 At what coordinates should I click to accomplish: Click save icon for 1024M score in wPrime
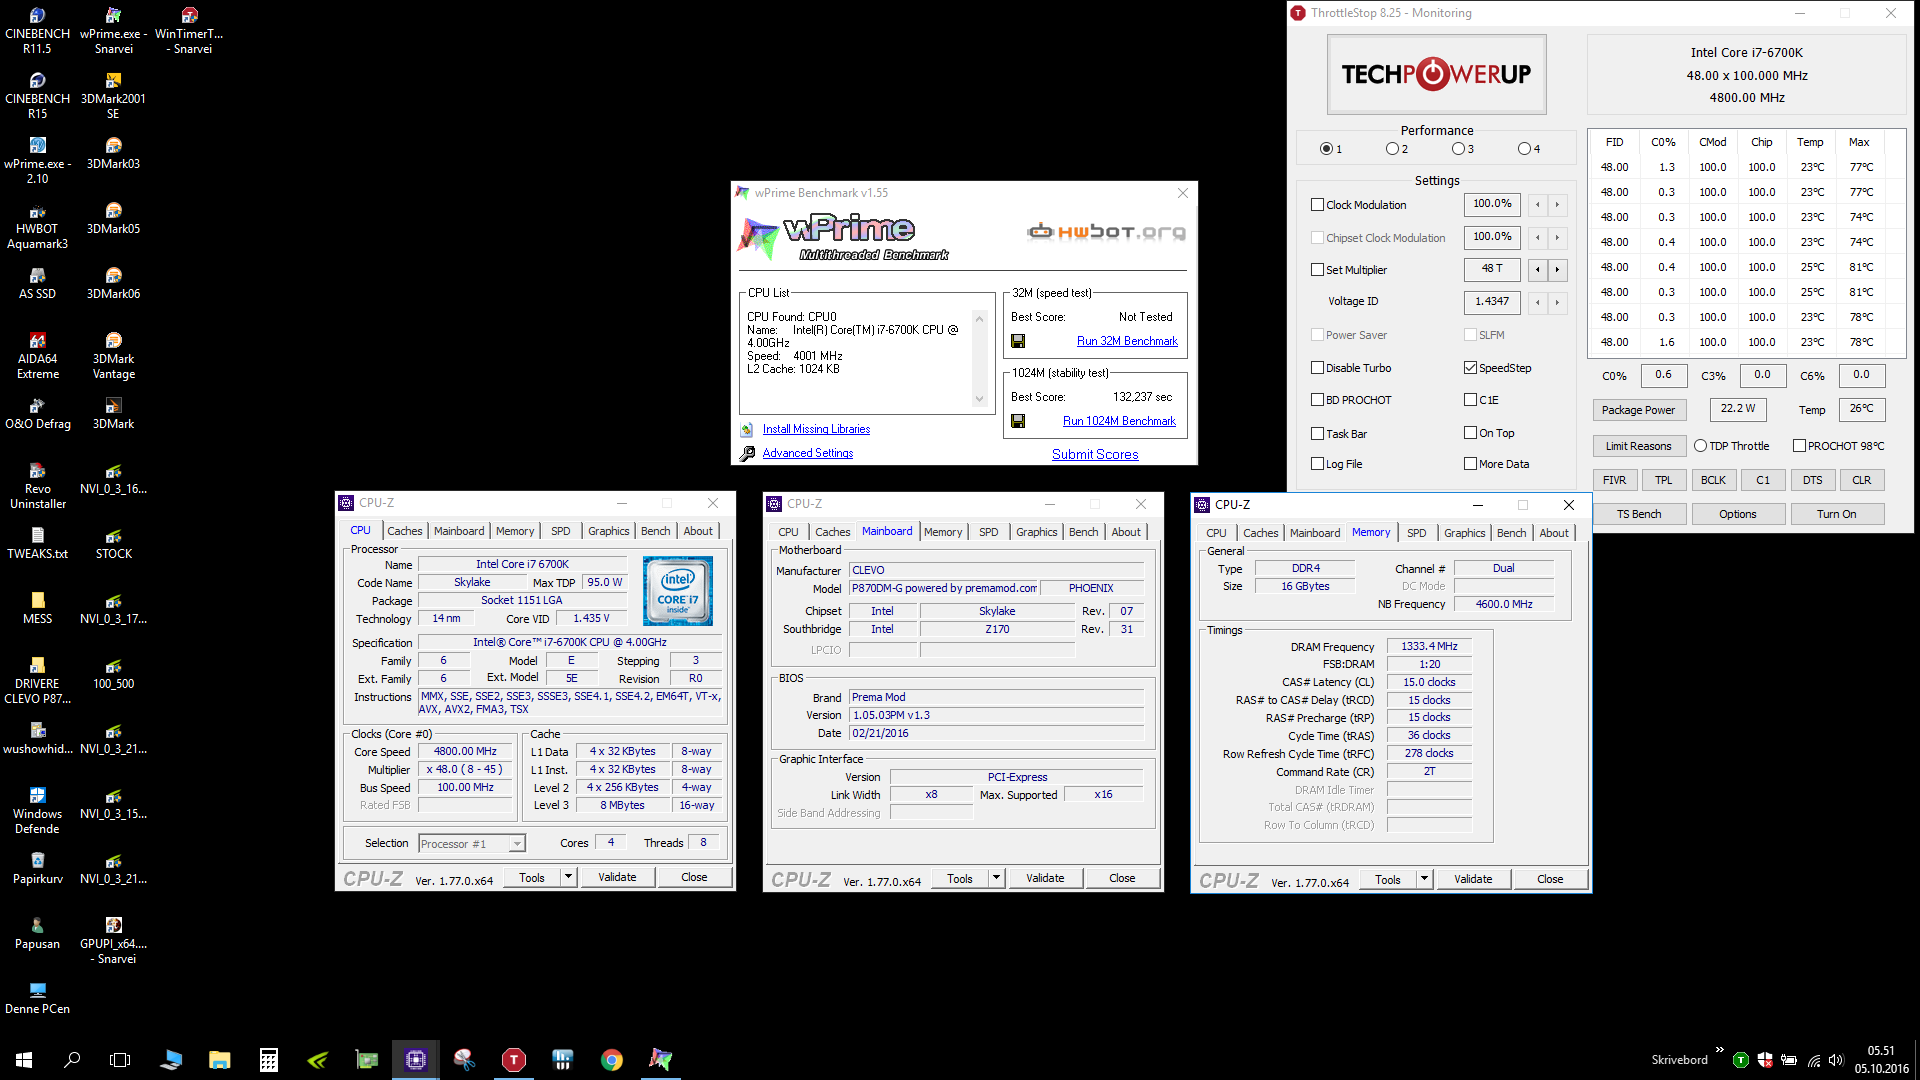1018,421
